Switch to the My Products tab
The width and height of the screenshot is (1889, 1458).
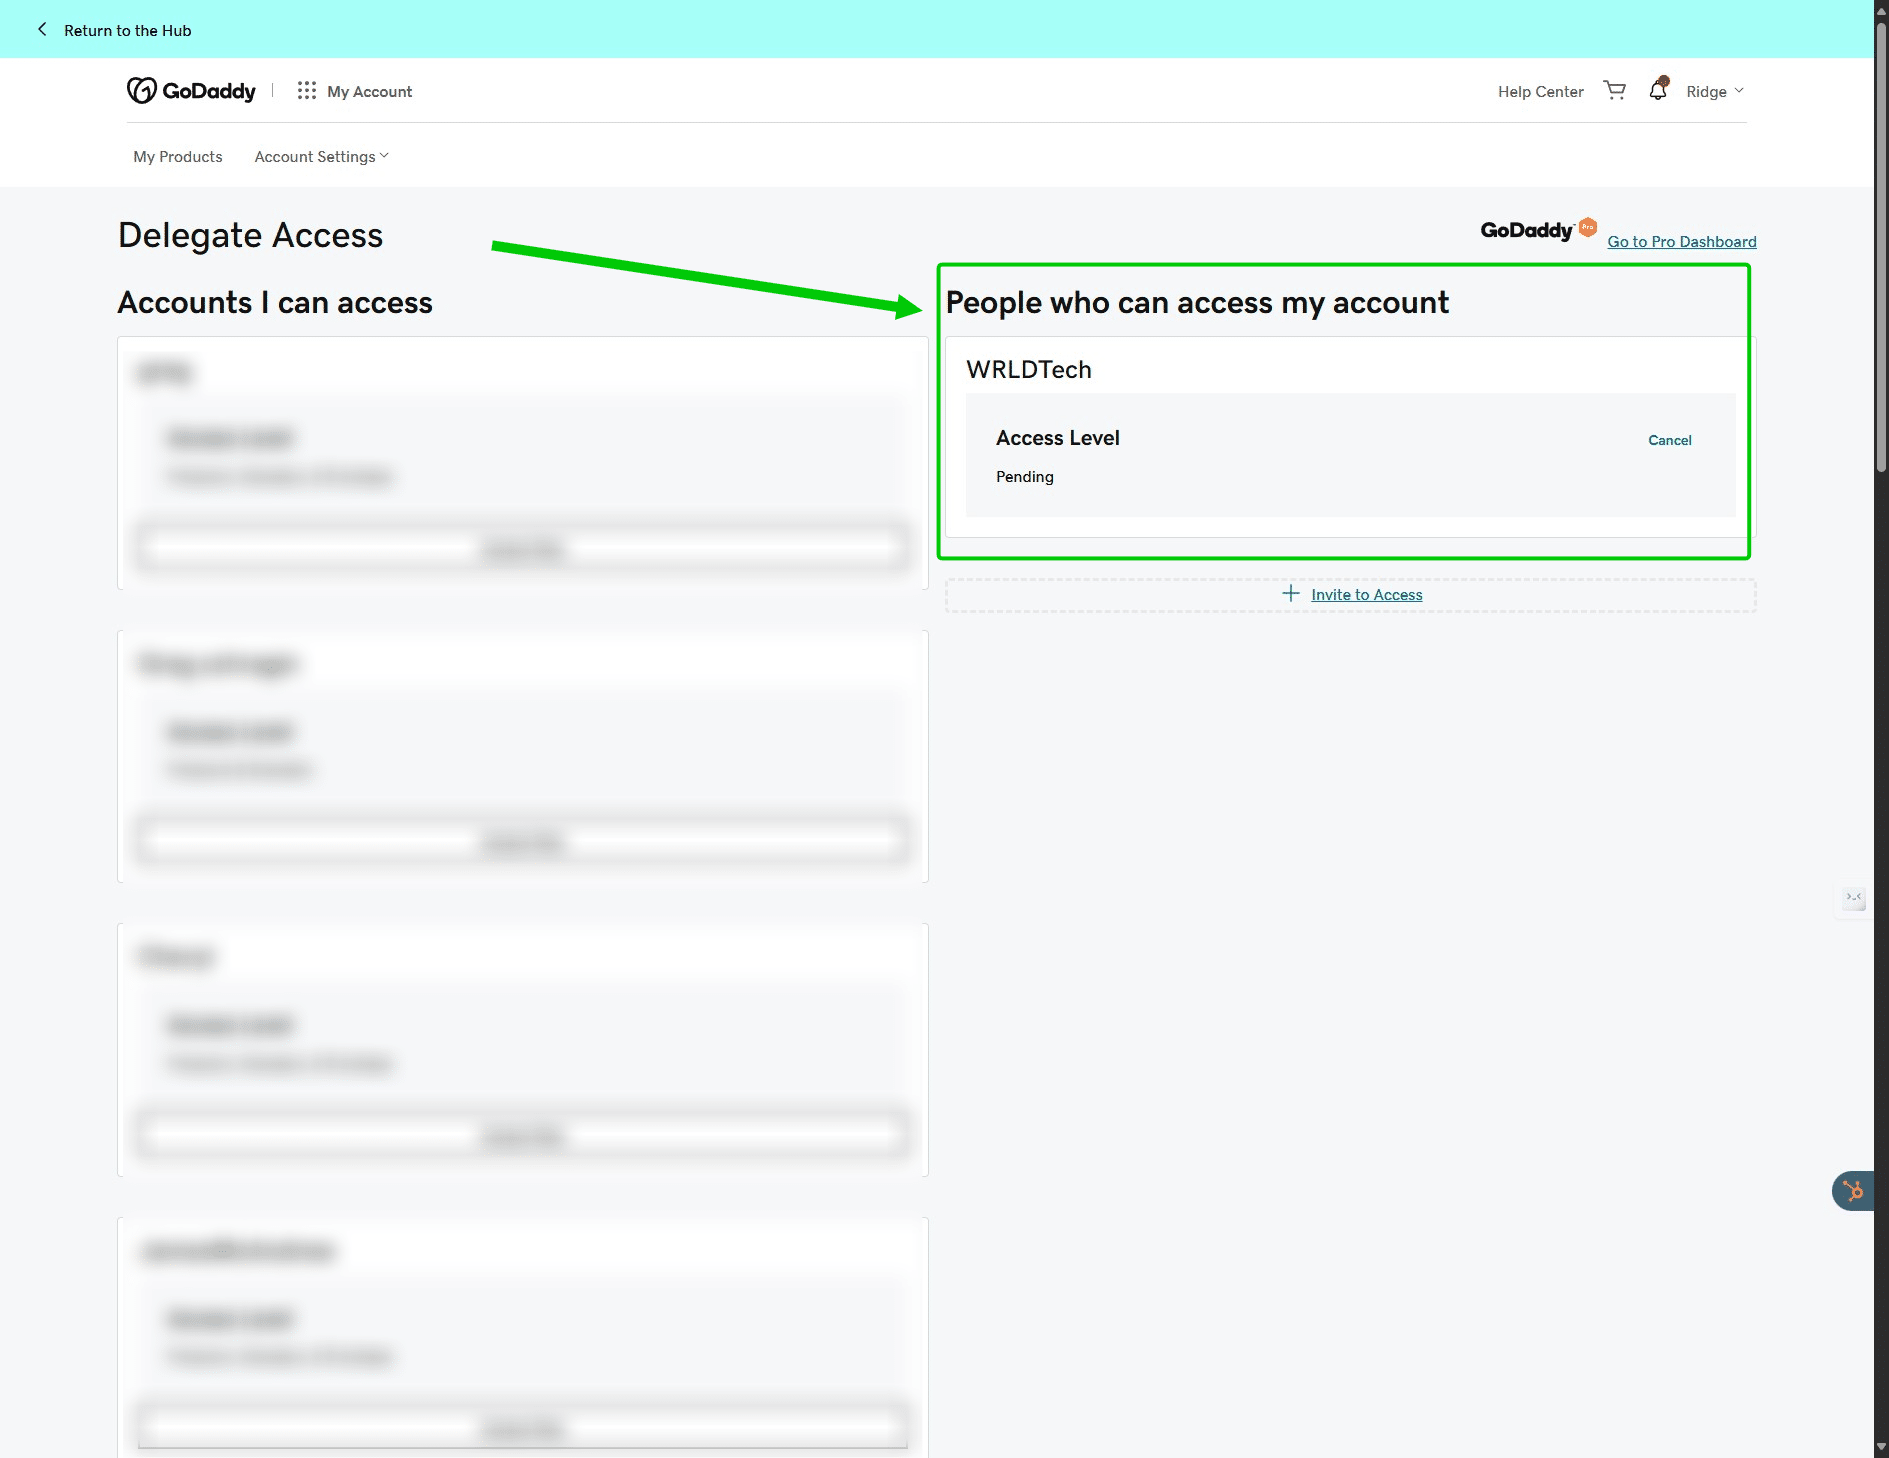tap(178, 157)
